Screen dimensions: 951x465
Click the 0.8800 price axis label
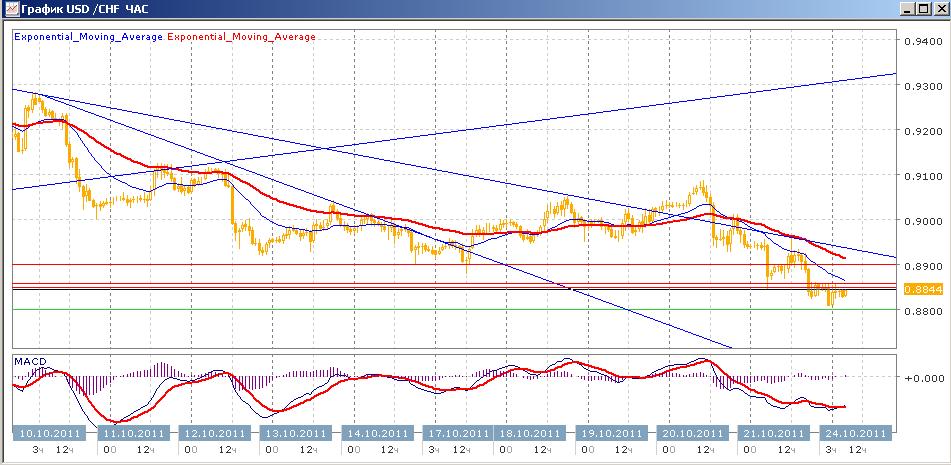click(923, 310)
